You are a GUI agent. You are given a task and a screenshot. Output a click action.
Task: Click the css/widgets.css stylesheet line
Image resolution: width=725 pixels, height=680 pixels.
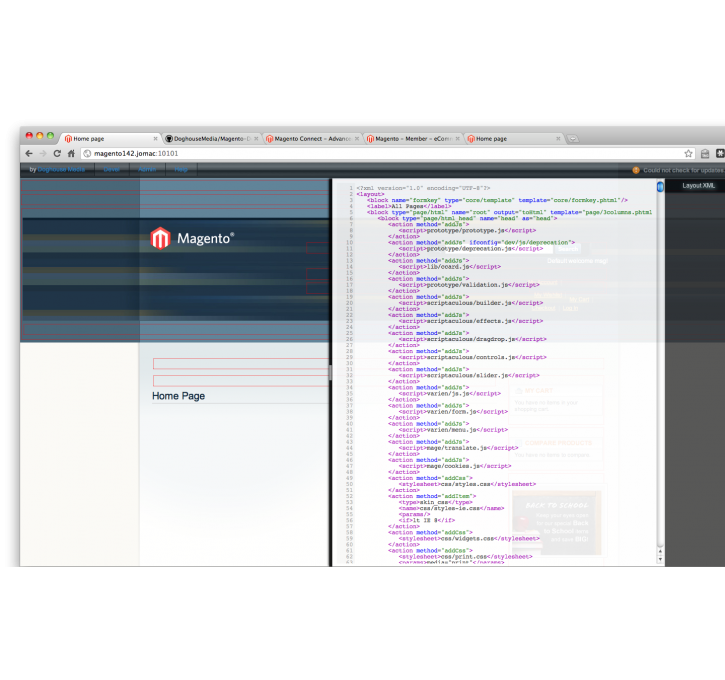[469, 539]
